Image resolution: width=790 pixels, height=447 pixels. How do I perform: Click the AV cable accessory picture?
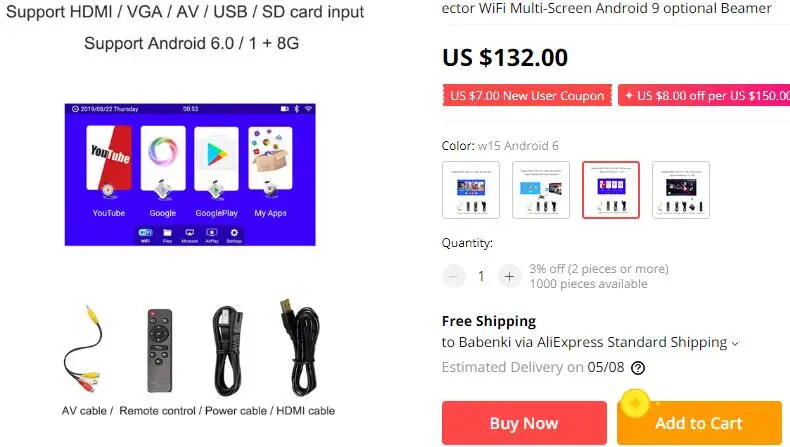[84, 349]
